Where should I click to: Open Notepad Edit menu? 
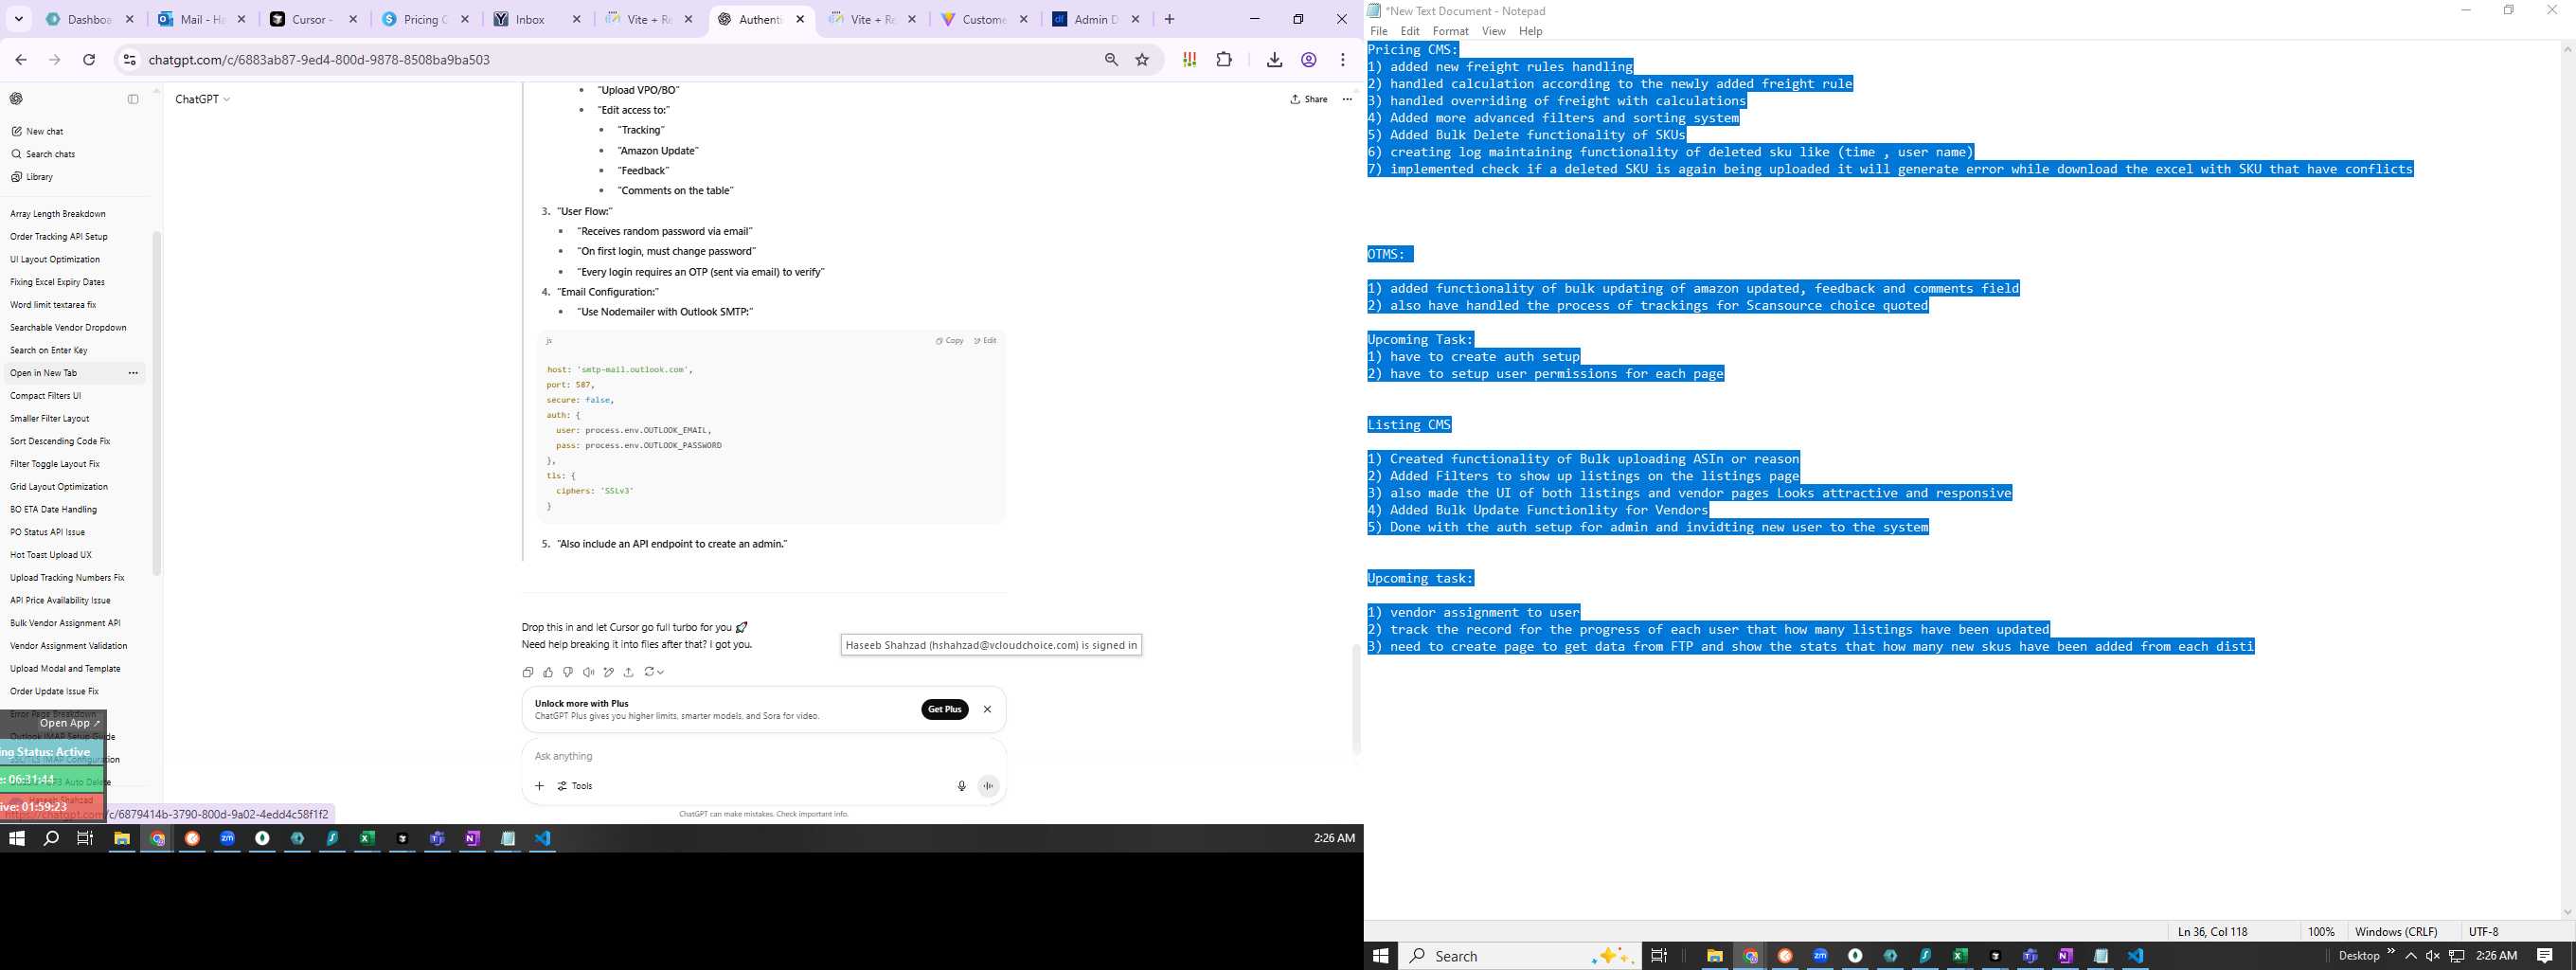click(x=1410, y=31)
